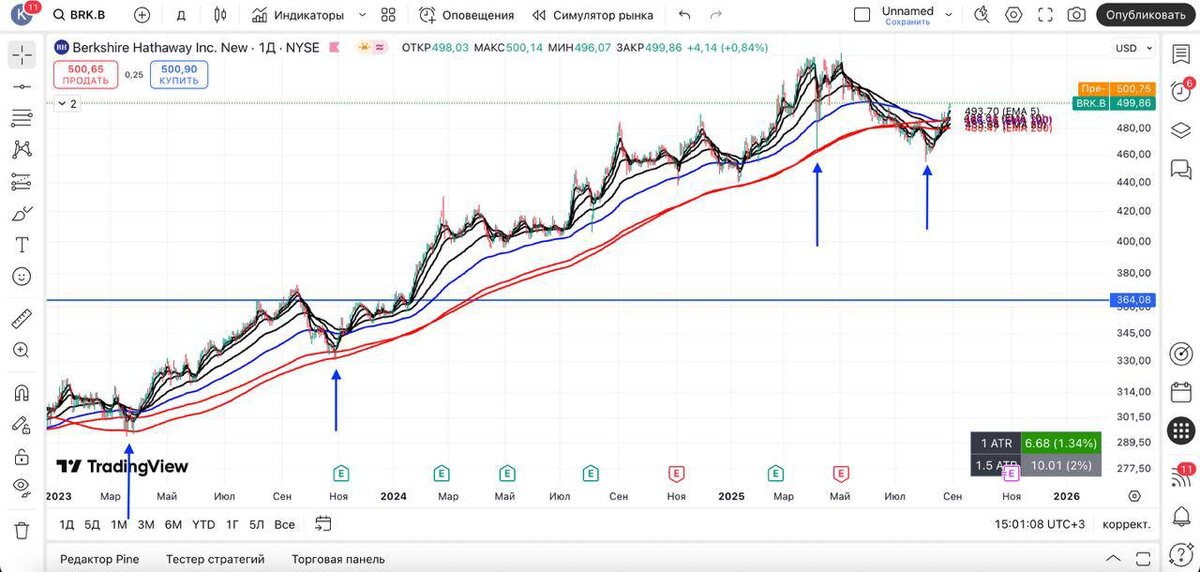The width and height of the screenshot is (1200, 572).
Task: Save chart layout via Сохранить
Action: (x=907, y=21)
